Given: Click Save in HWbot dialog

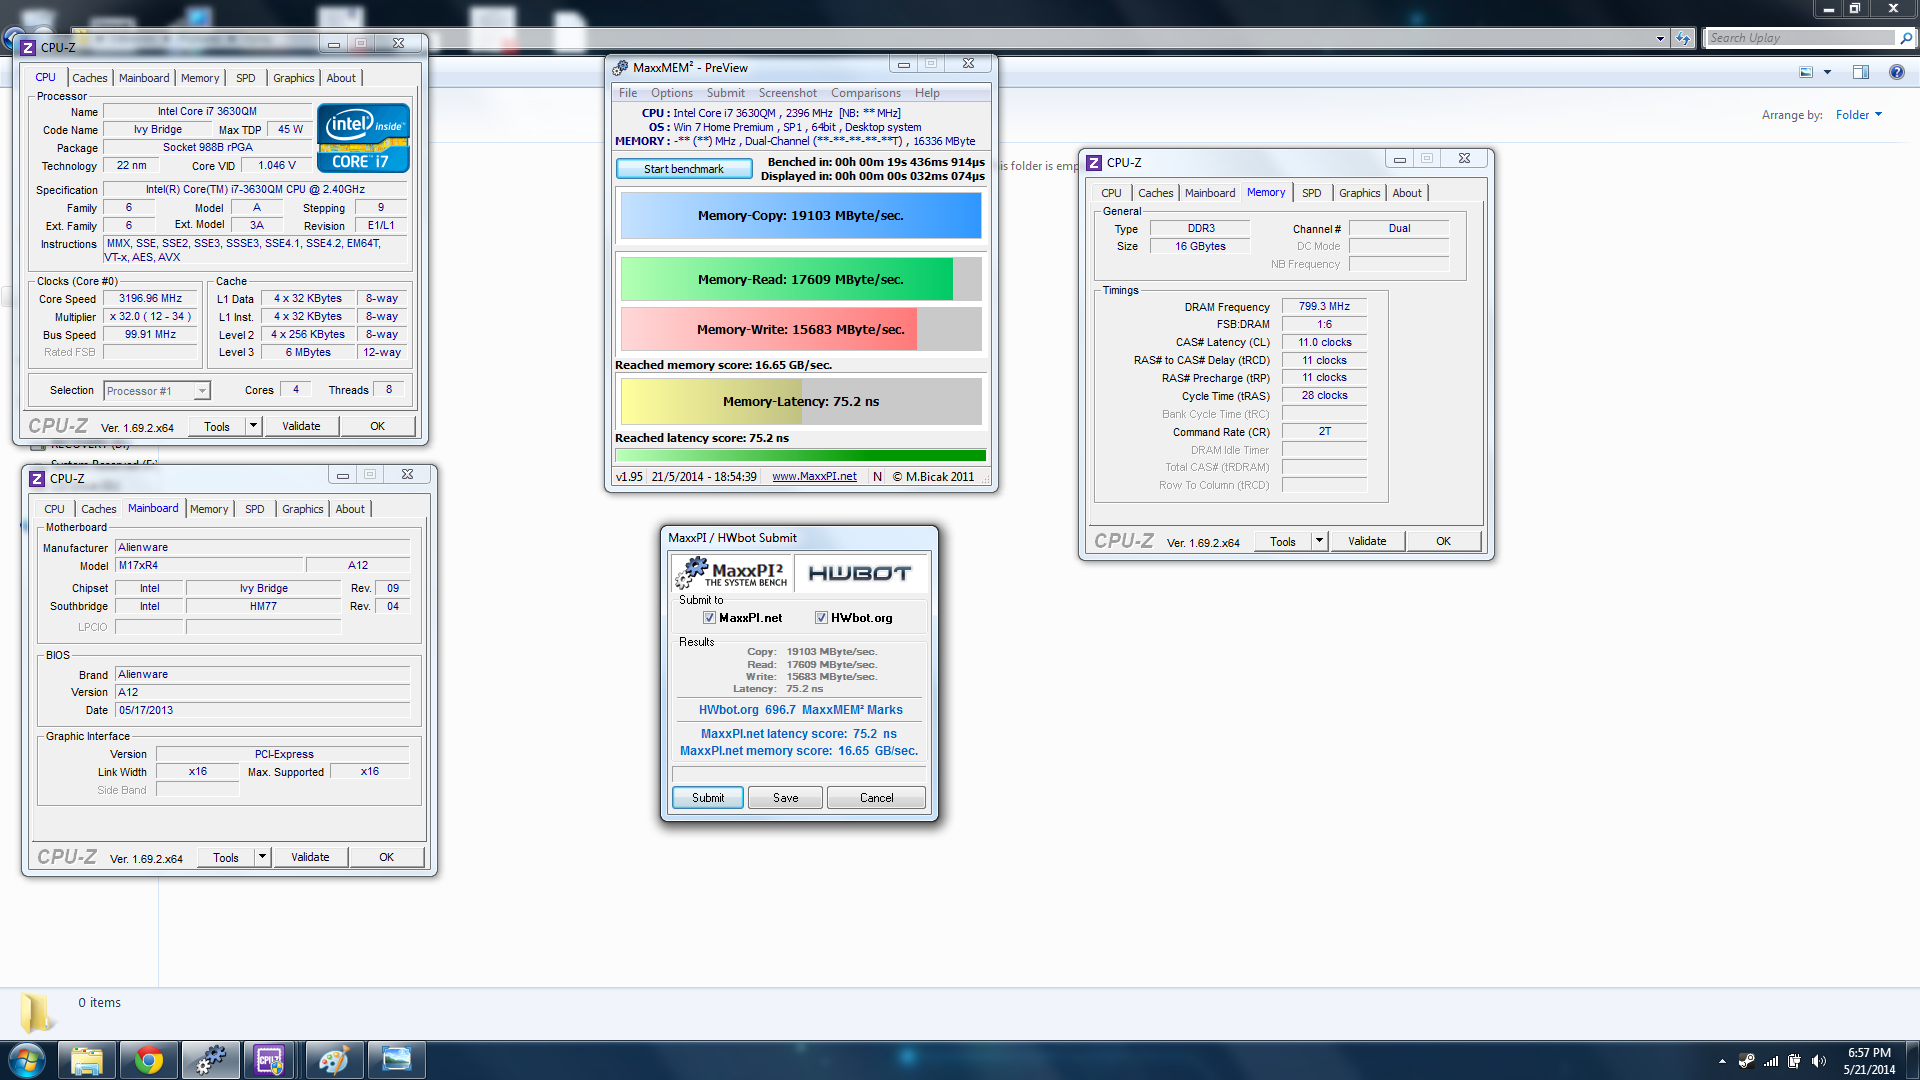Looking at the screenshot, I should [x=786, y=798].
